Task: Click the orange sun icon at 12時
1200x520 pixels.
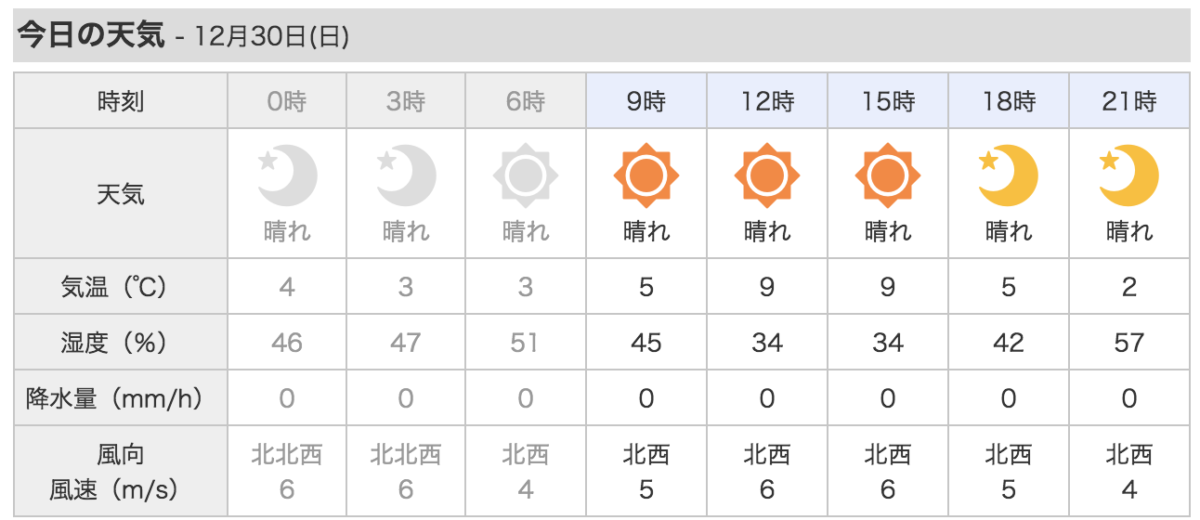Action: (767, 176)
